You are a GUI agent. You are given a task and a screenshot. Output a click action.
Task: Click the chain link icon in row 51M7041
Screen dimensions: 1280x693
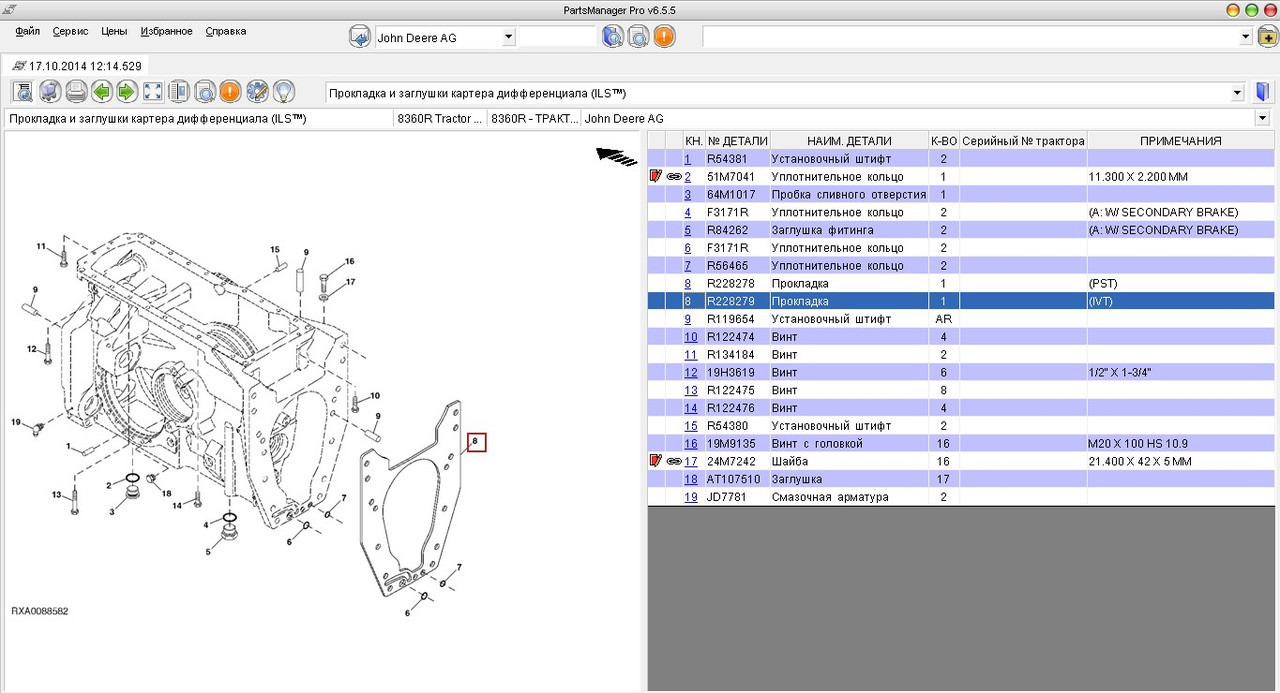(x=674, y=176)
